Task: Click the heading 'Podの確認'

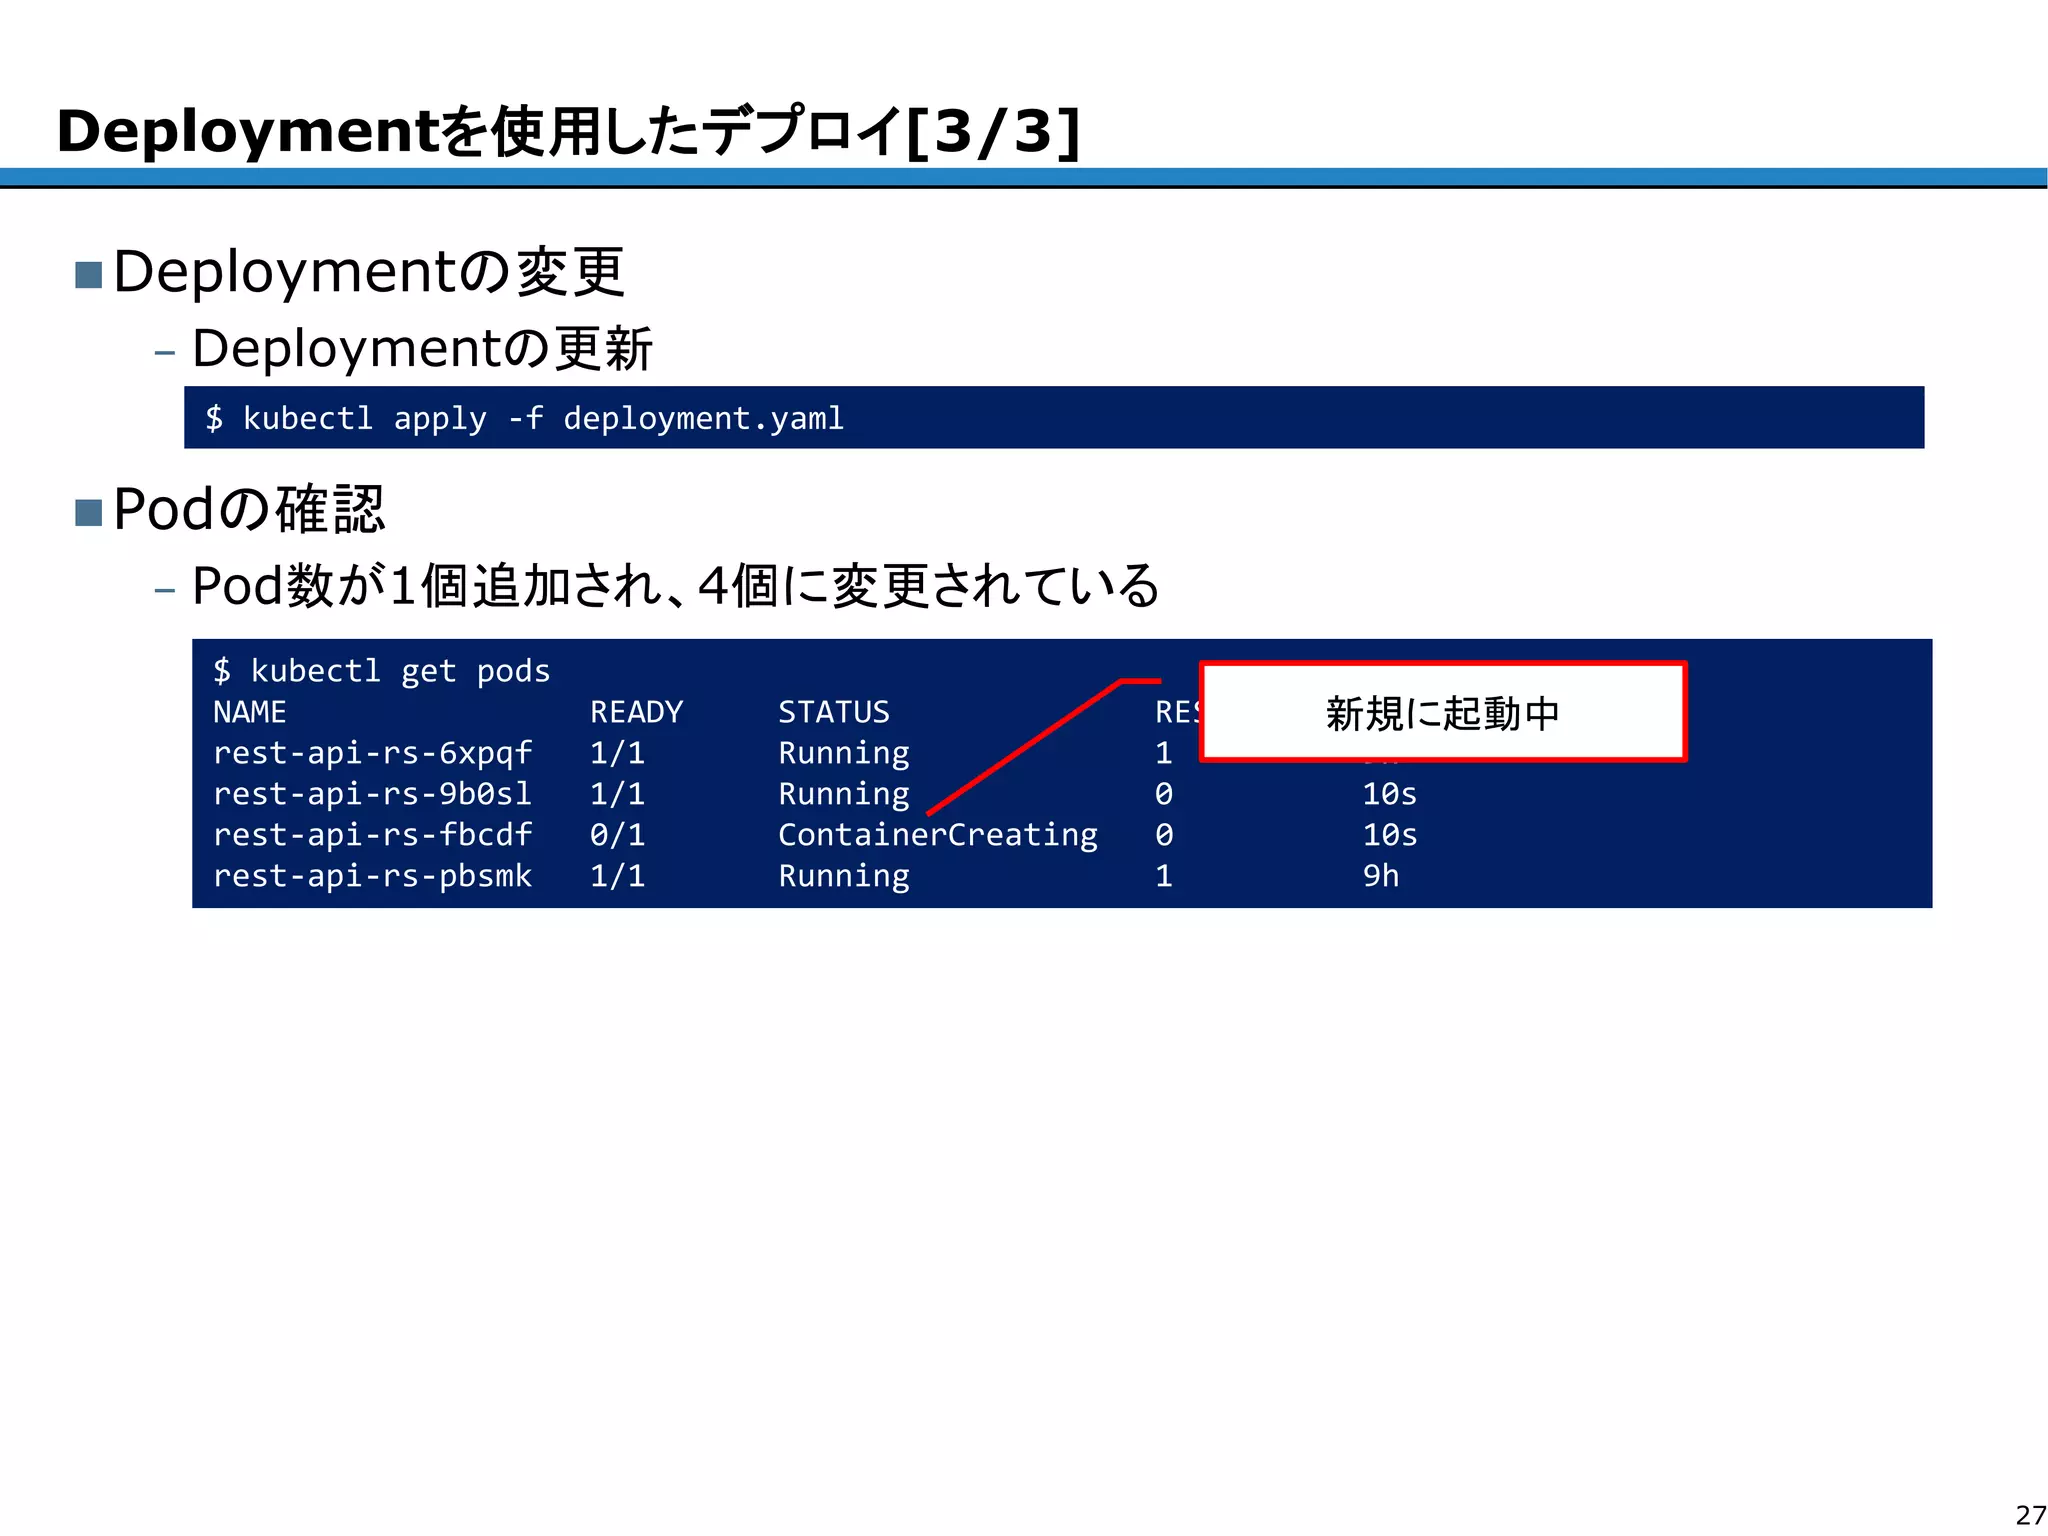Action: [x=249, y=509]
